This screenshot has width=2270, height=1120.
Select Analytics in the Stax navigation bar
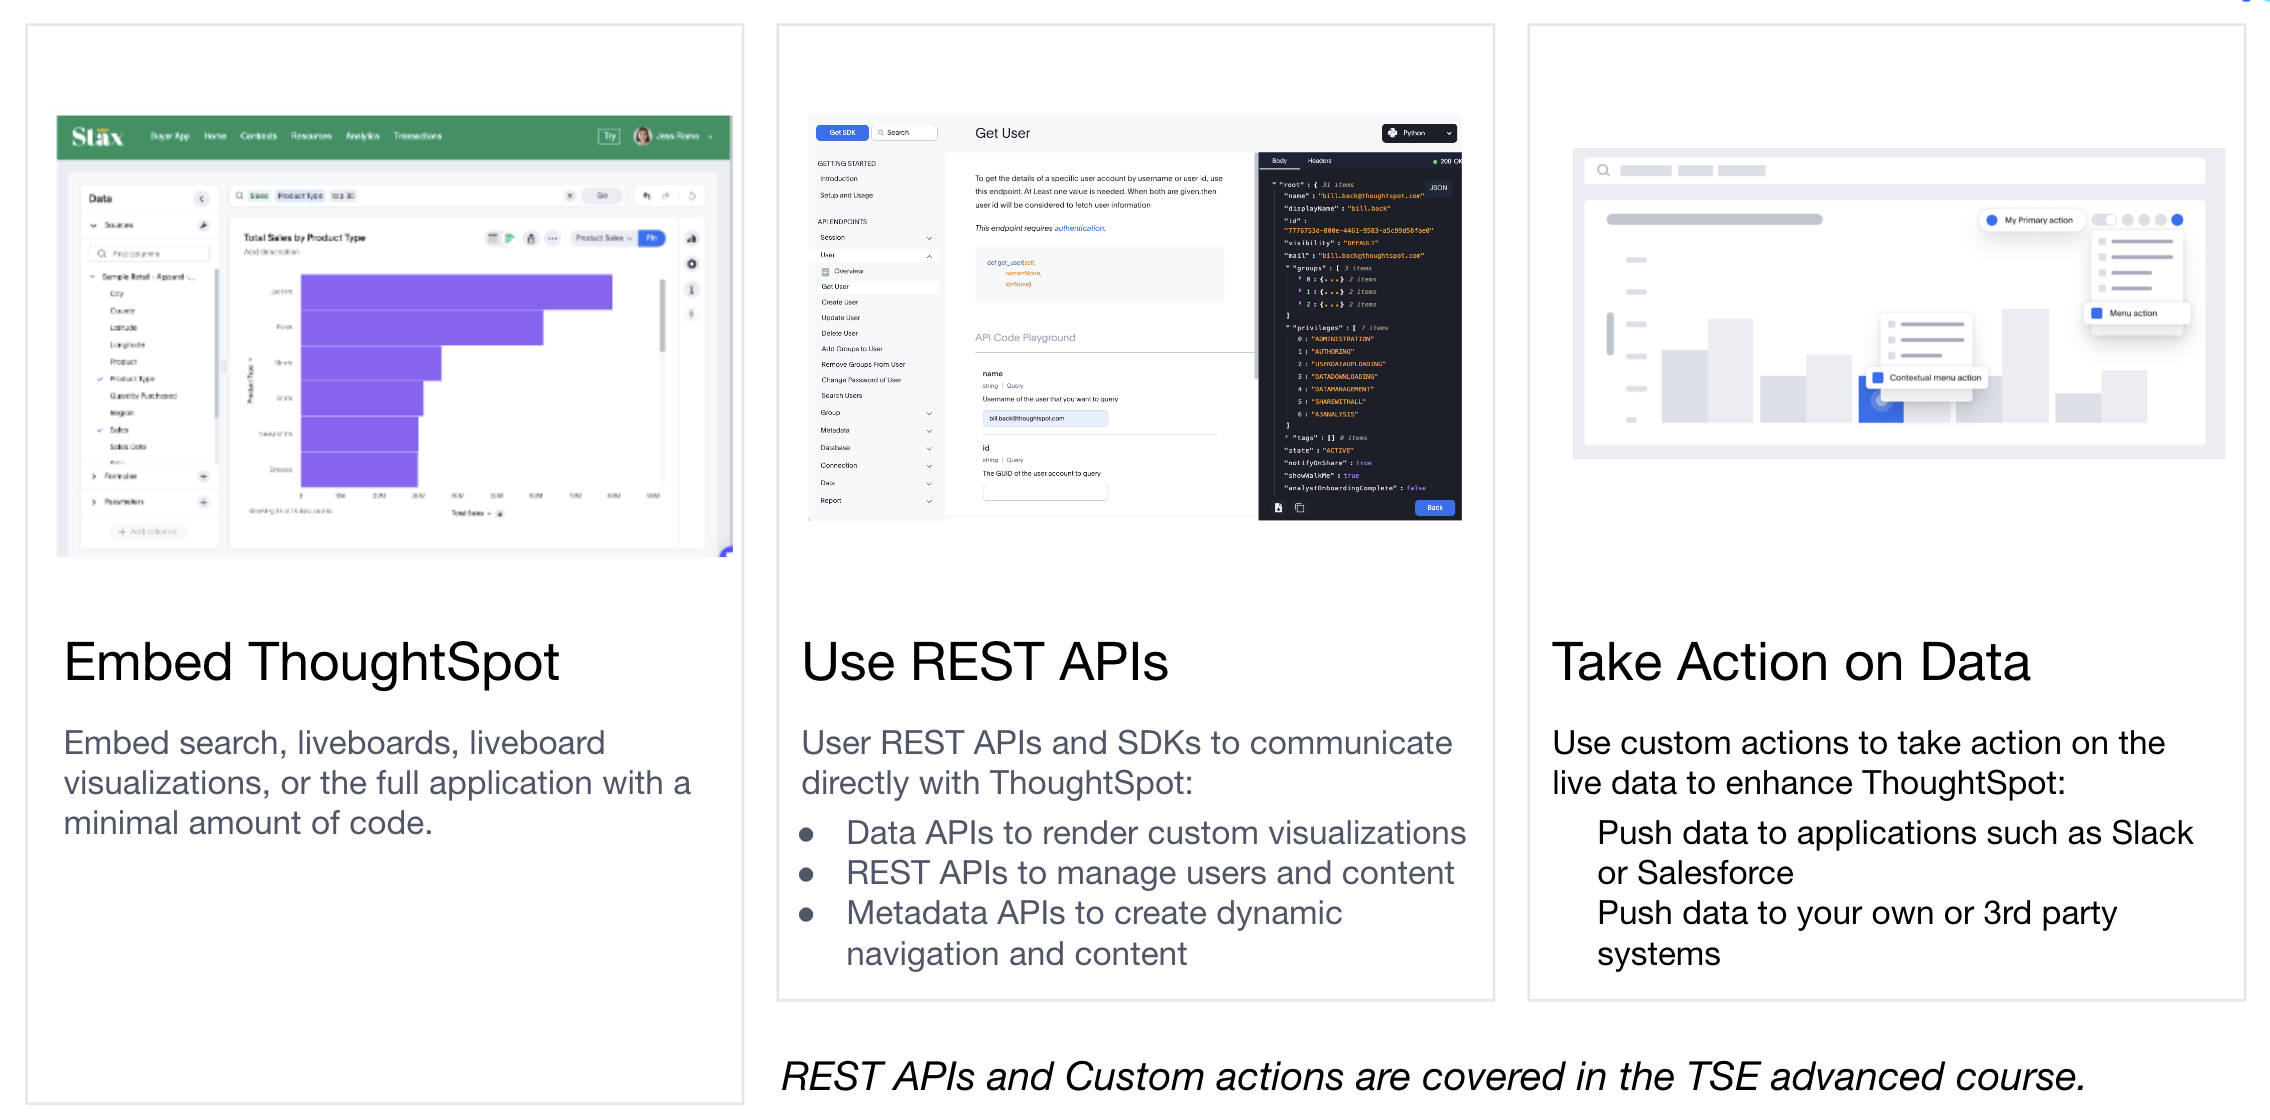(x=363, y=136)
